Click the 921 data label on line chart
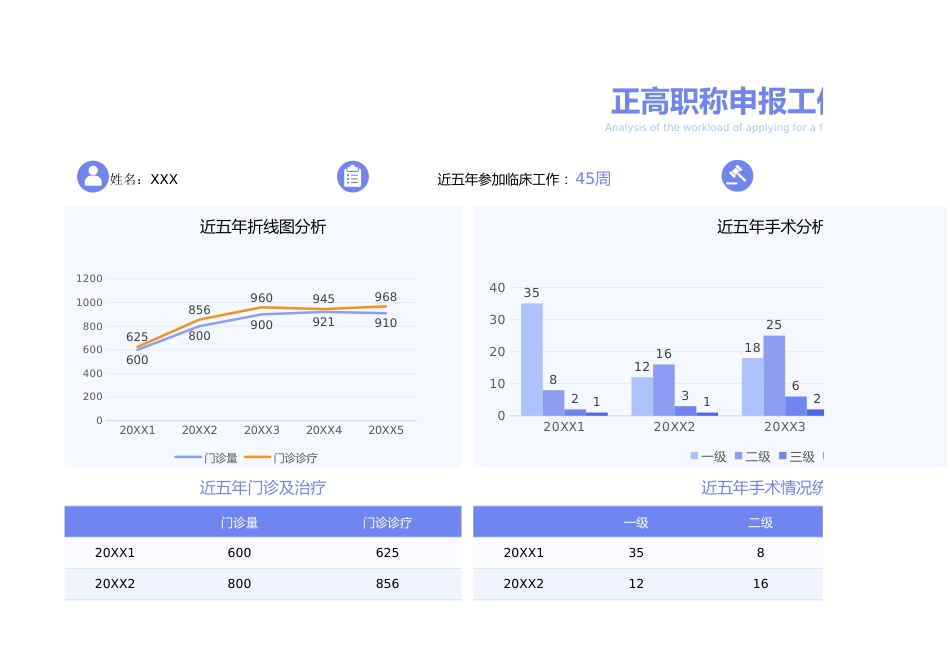Screen dimensions: 950x672 [x=324, y=322]
